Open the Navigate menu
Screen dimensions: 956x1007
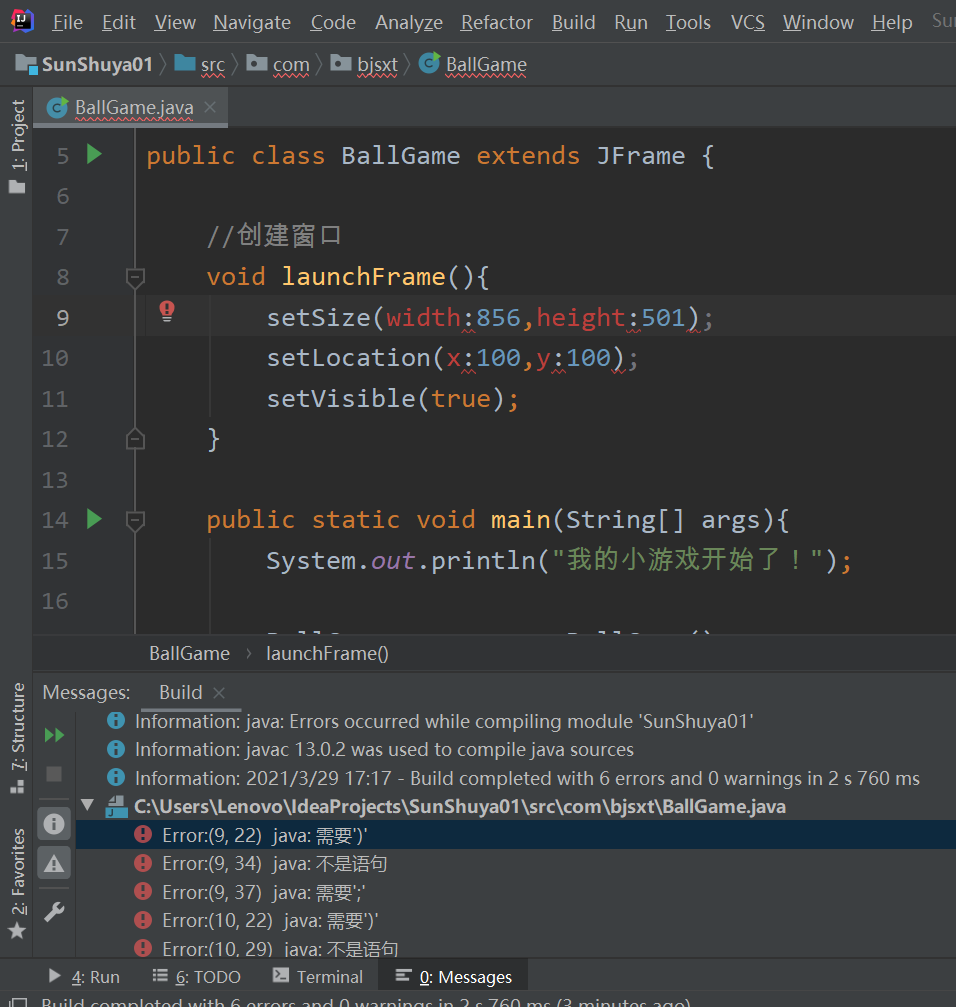252,22
